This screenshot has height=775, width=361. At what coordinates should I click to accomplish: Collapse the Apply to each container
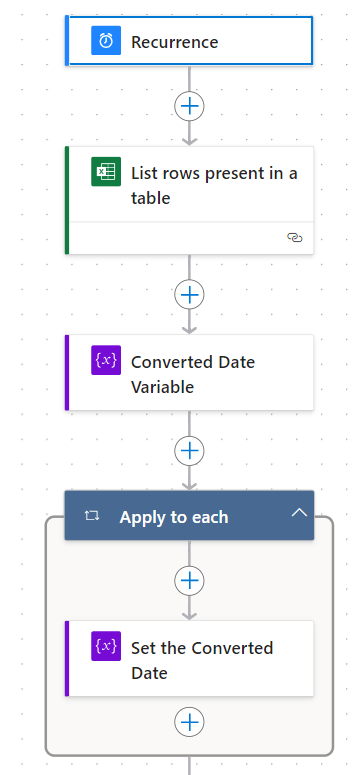299,513
